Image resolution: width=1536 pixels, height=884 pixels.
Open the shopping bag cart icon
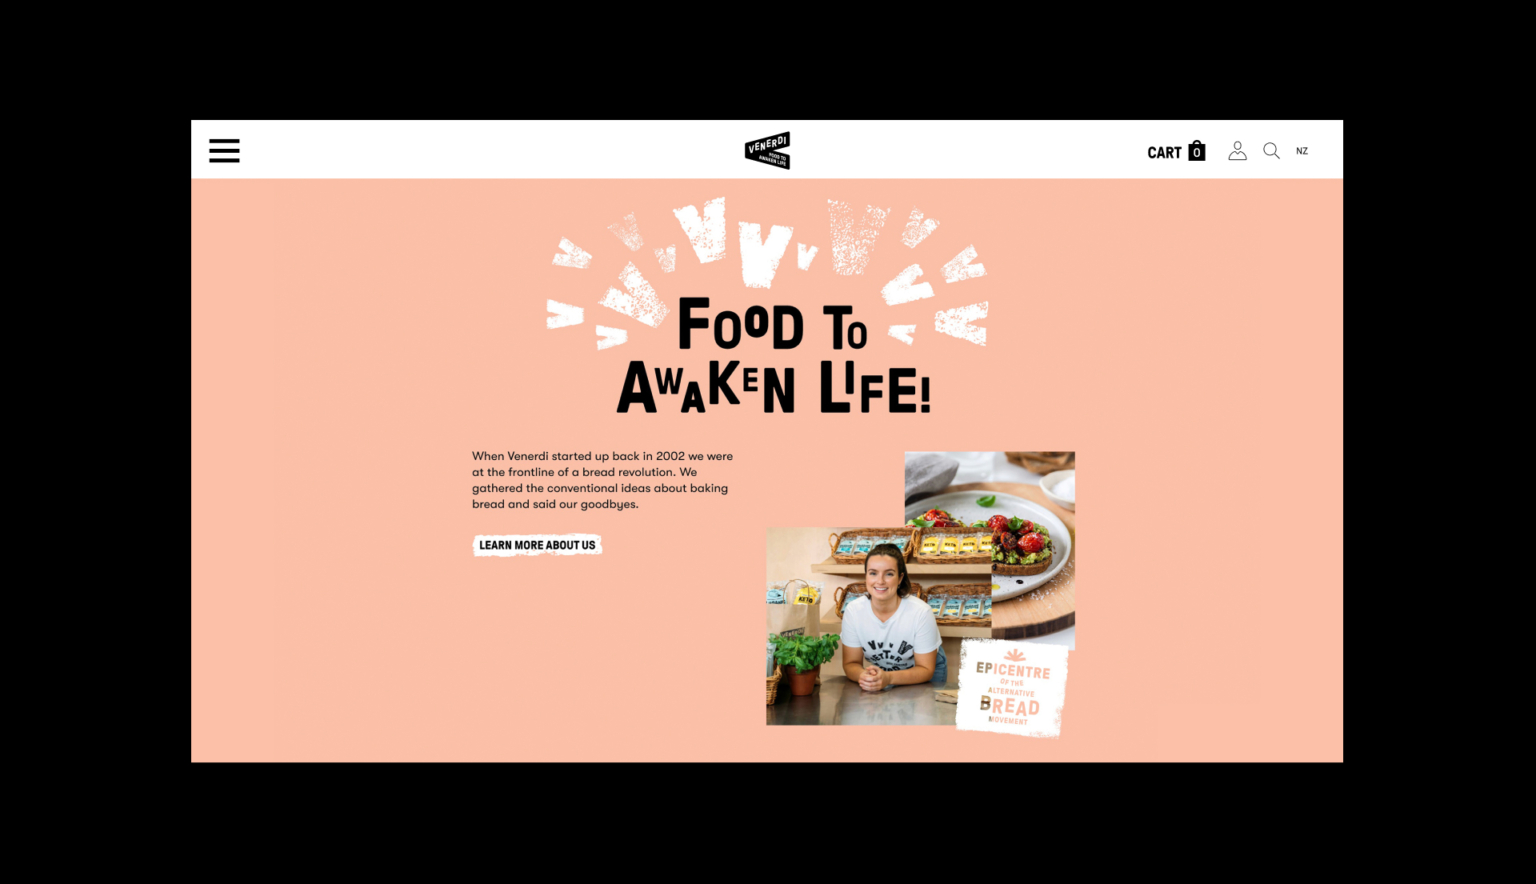pos(1197,151)
